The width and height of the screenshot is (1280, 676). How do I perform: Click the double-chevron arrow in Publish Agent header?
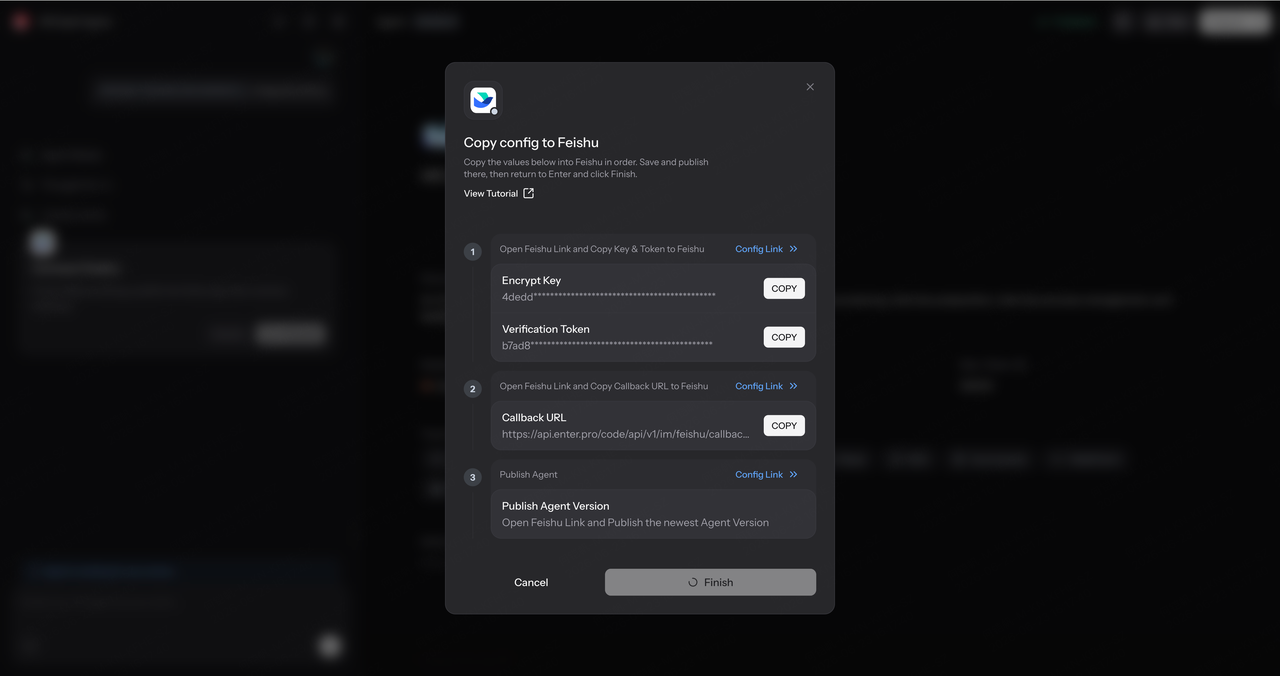point(794,474)
